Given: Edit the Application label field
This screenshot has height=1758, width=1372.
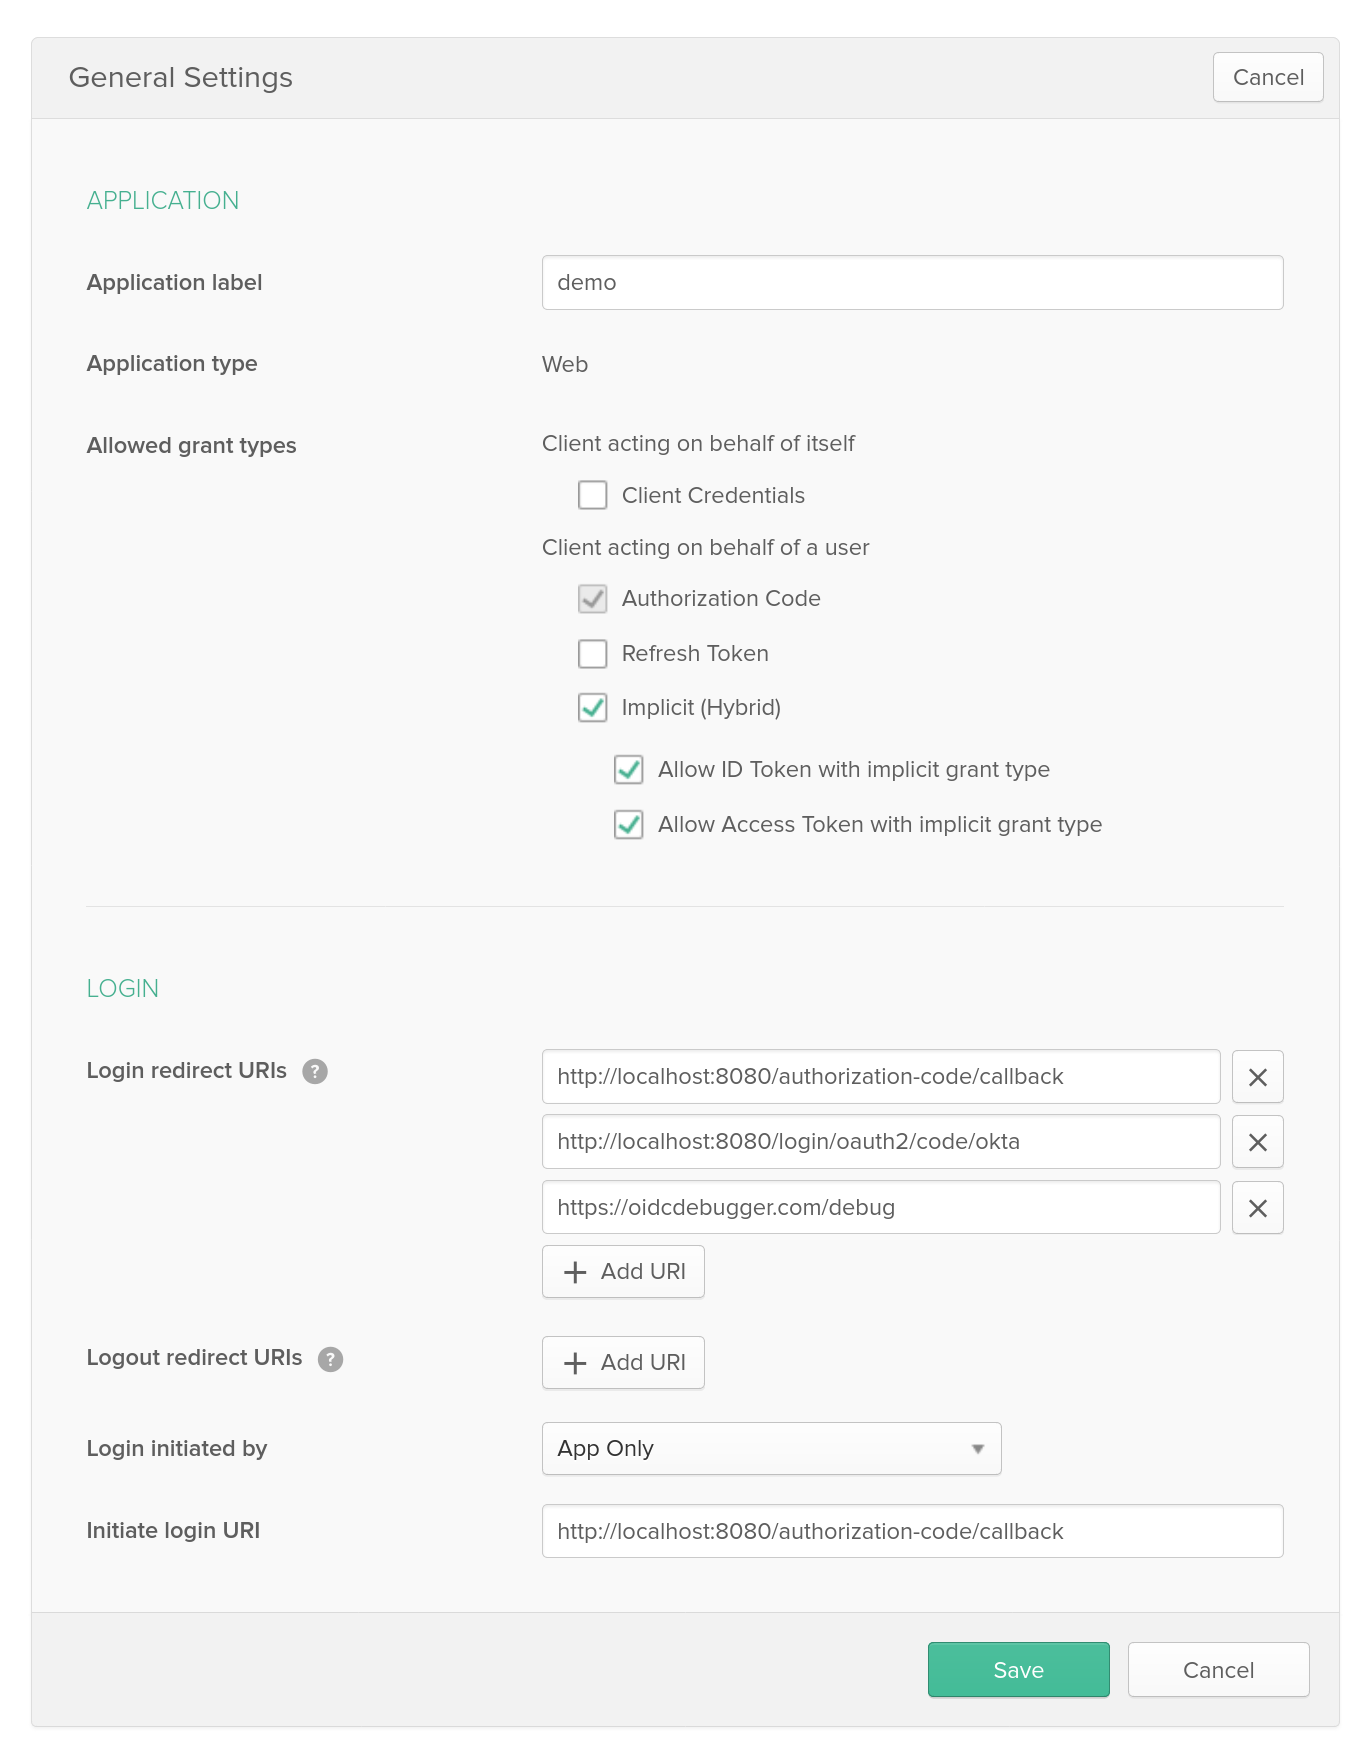Looking at the screenshot, I should tap(912, 283).
